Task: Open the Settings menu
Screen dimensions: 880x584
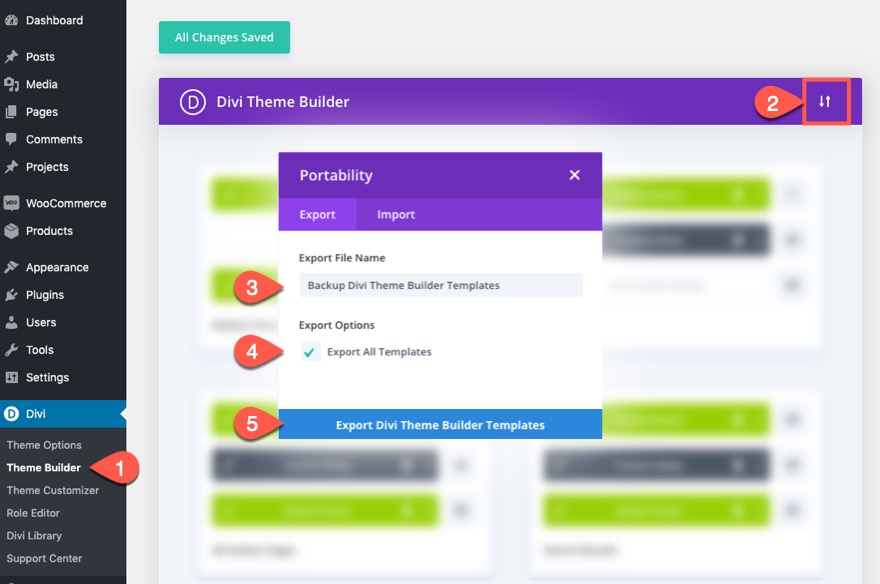Action: [x=47, y=377]
